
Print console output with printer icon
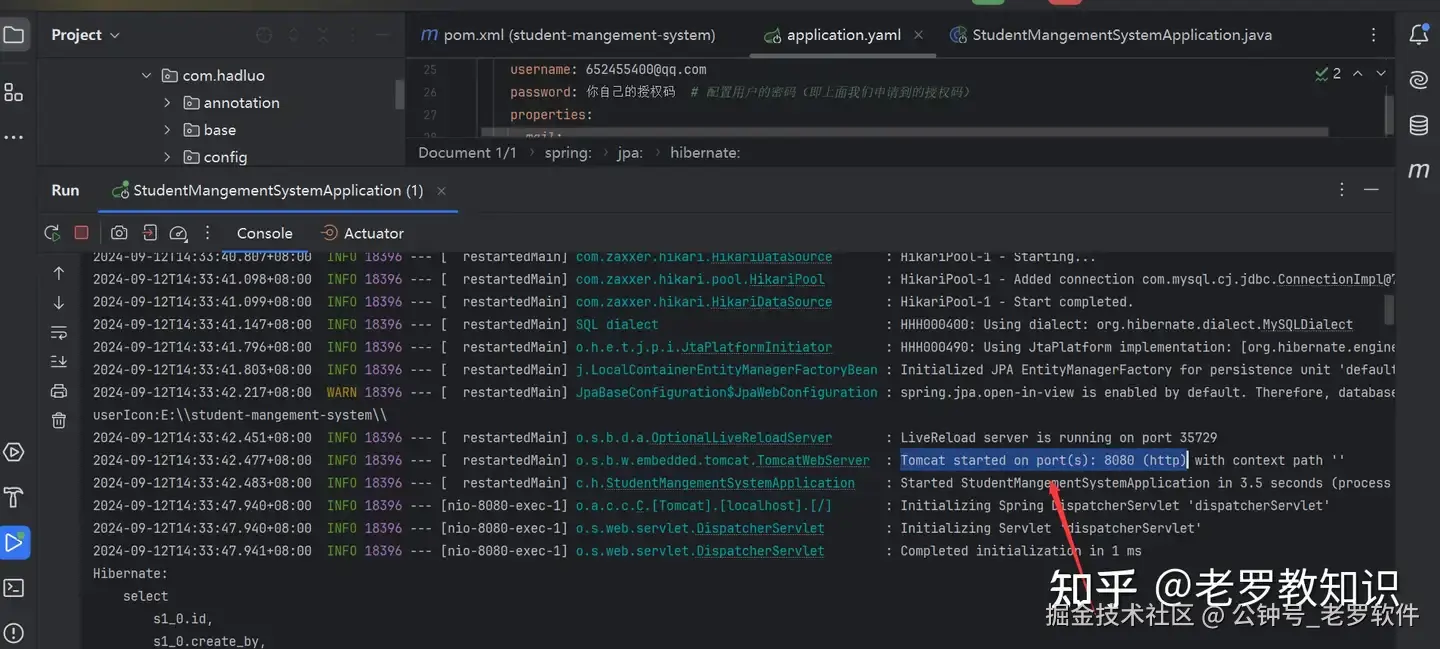click(x=59, y=391)
